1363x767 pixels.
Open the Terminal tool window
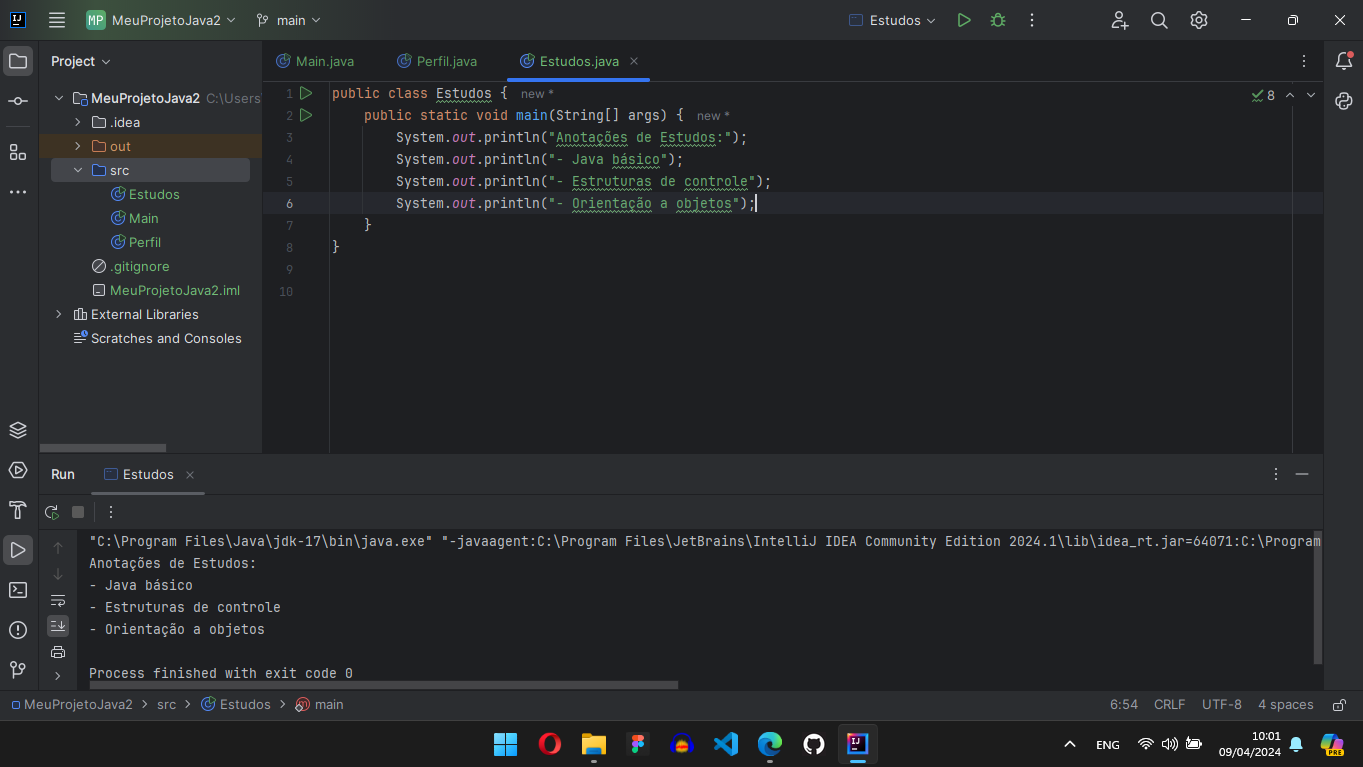18,590
